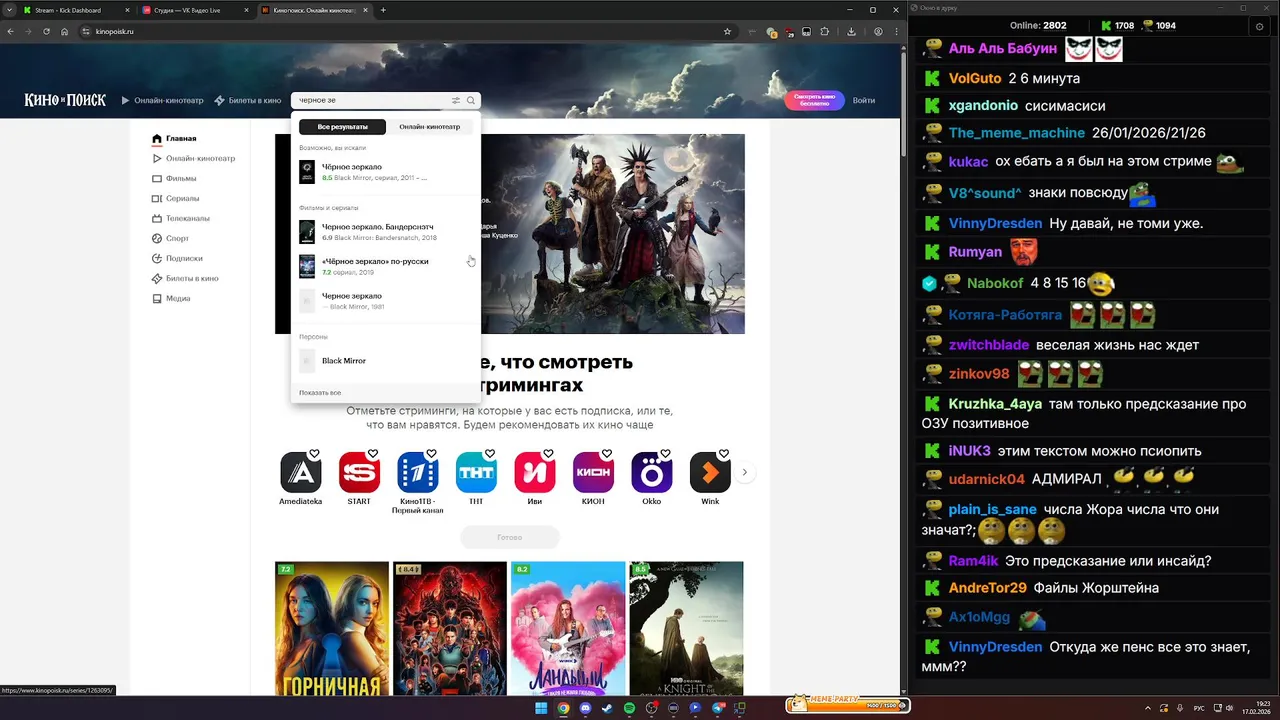Open the Chrome profile icon
Viewport: 1280px width, 720px height.
878,31
